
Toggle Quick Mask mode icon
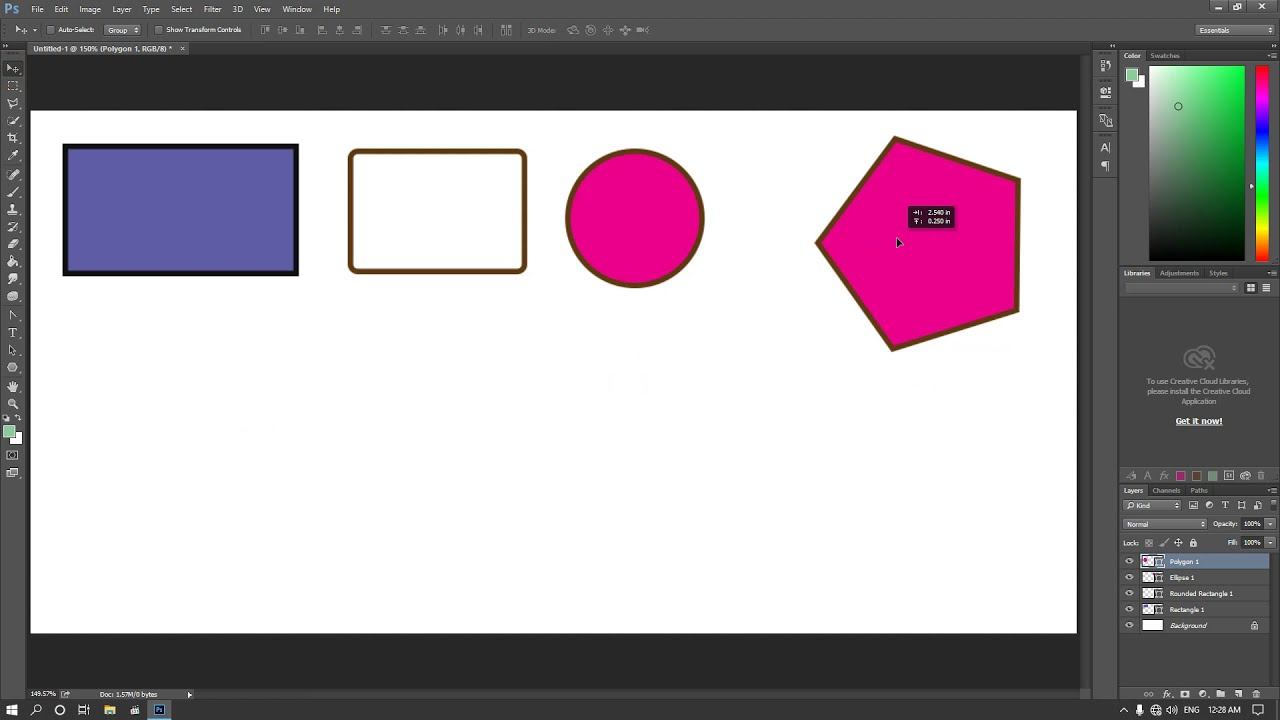[13, 455]
